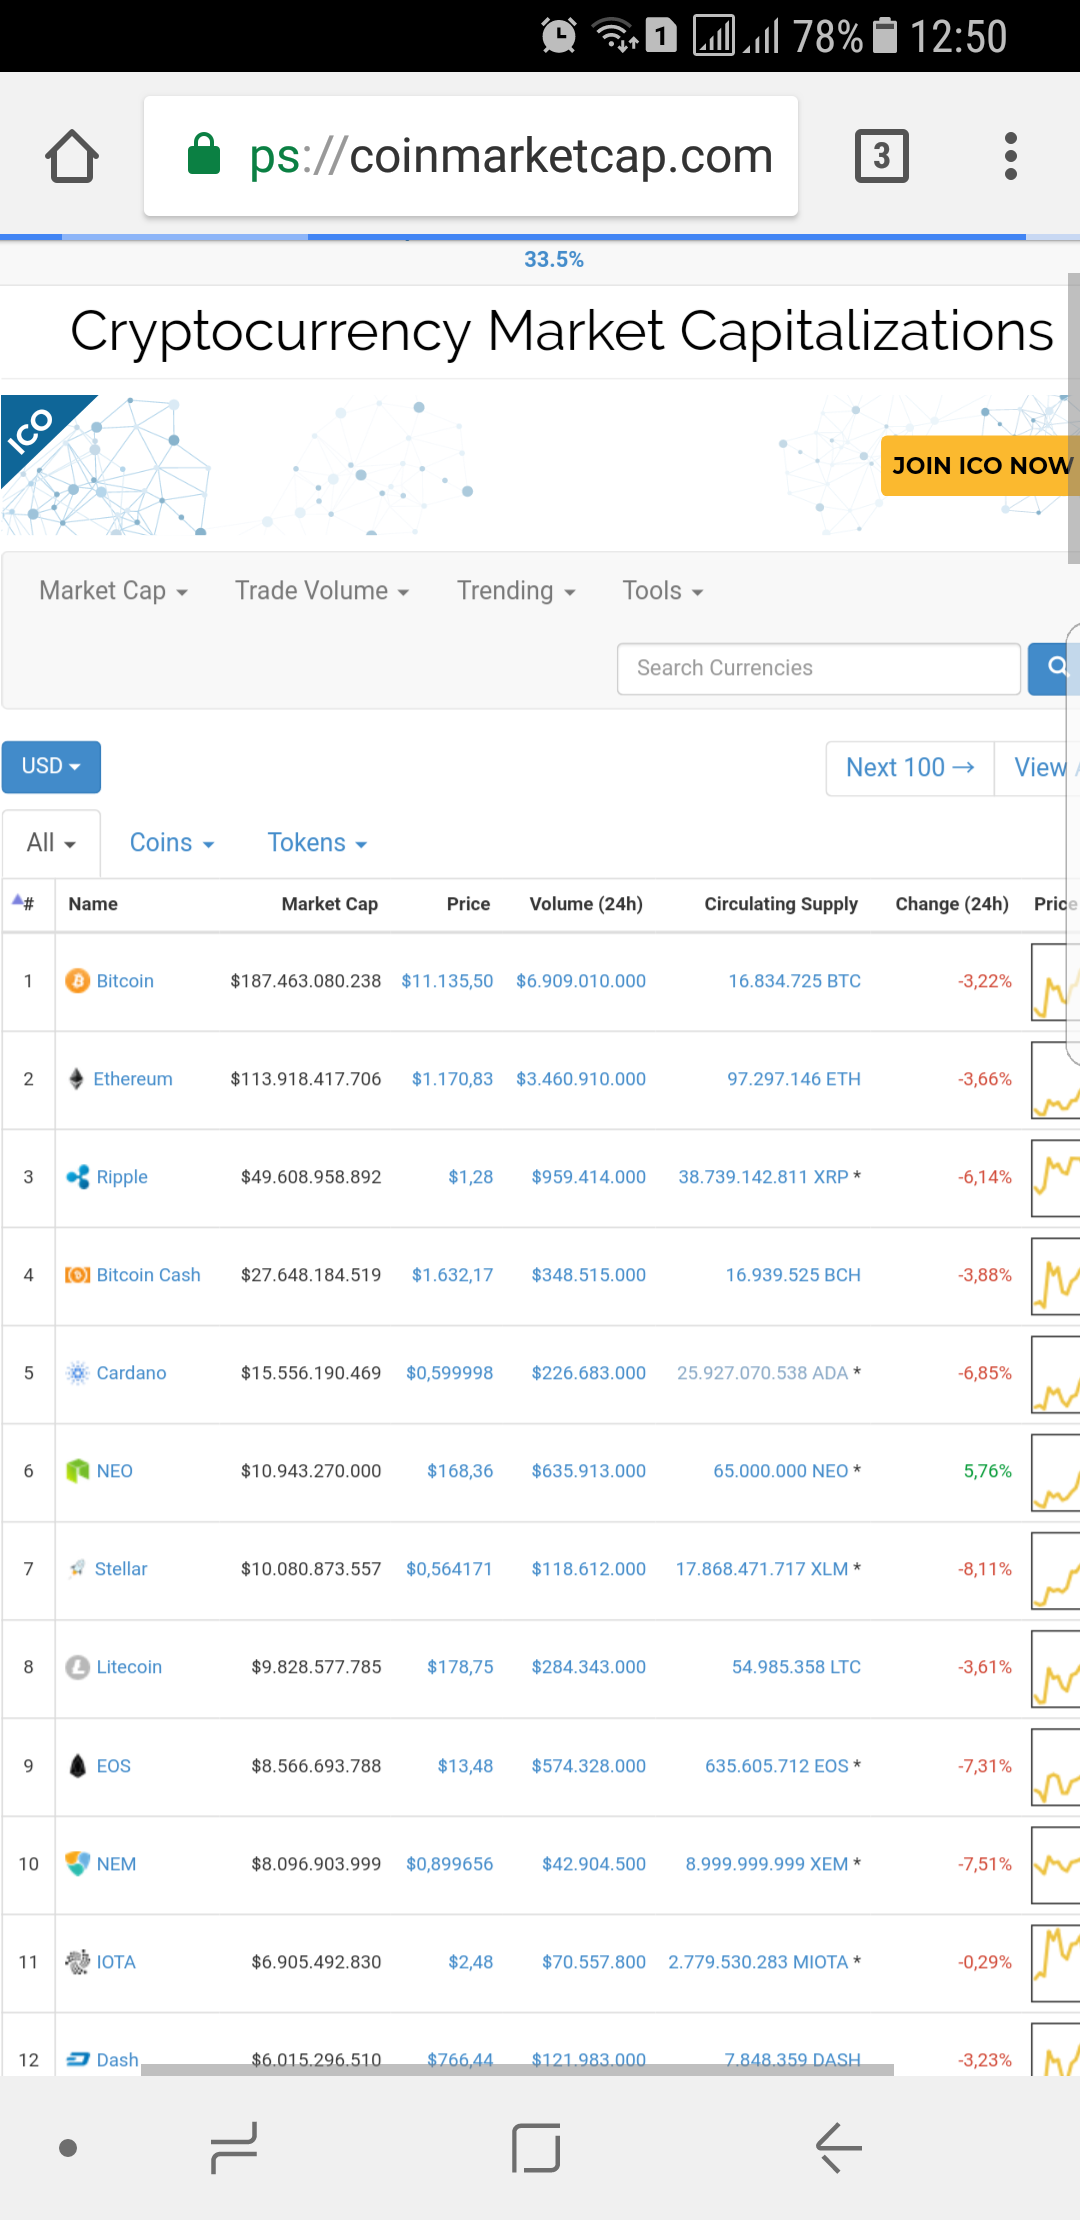Tap the Android back navigation button

pyautogui.click(x=838, y=2147)
